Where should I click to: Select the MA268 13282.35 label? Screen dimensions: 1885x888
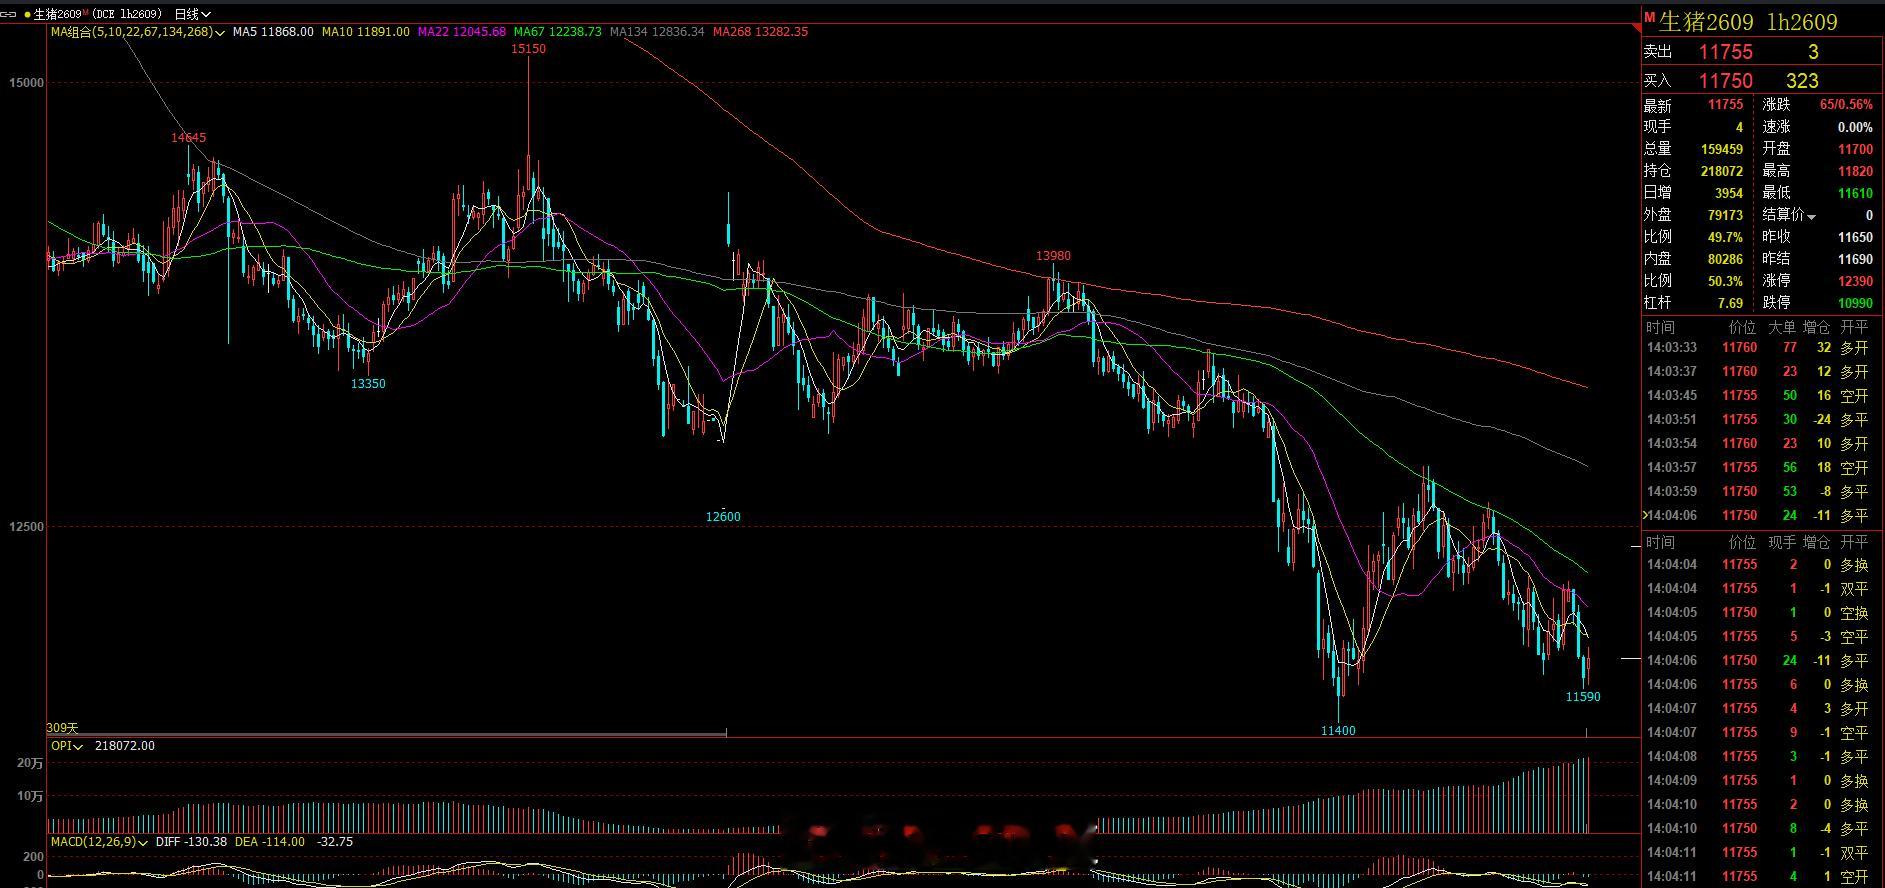[x=760, y=32]
